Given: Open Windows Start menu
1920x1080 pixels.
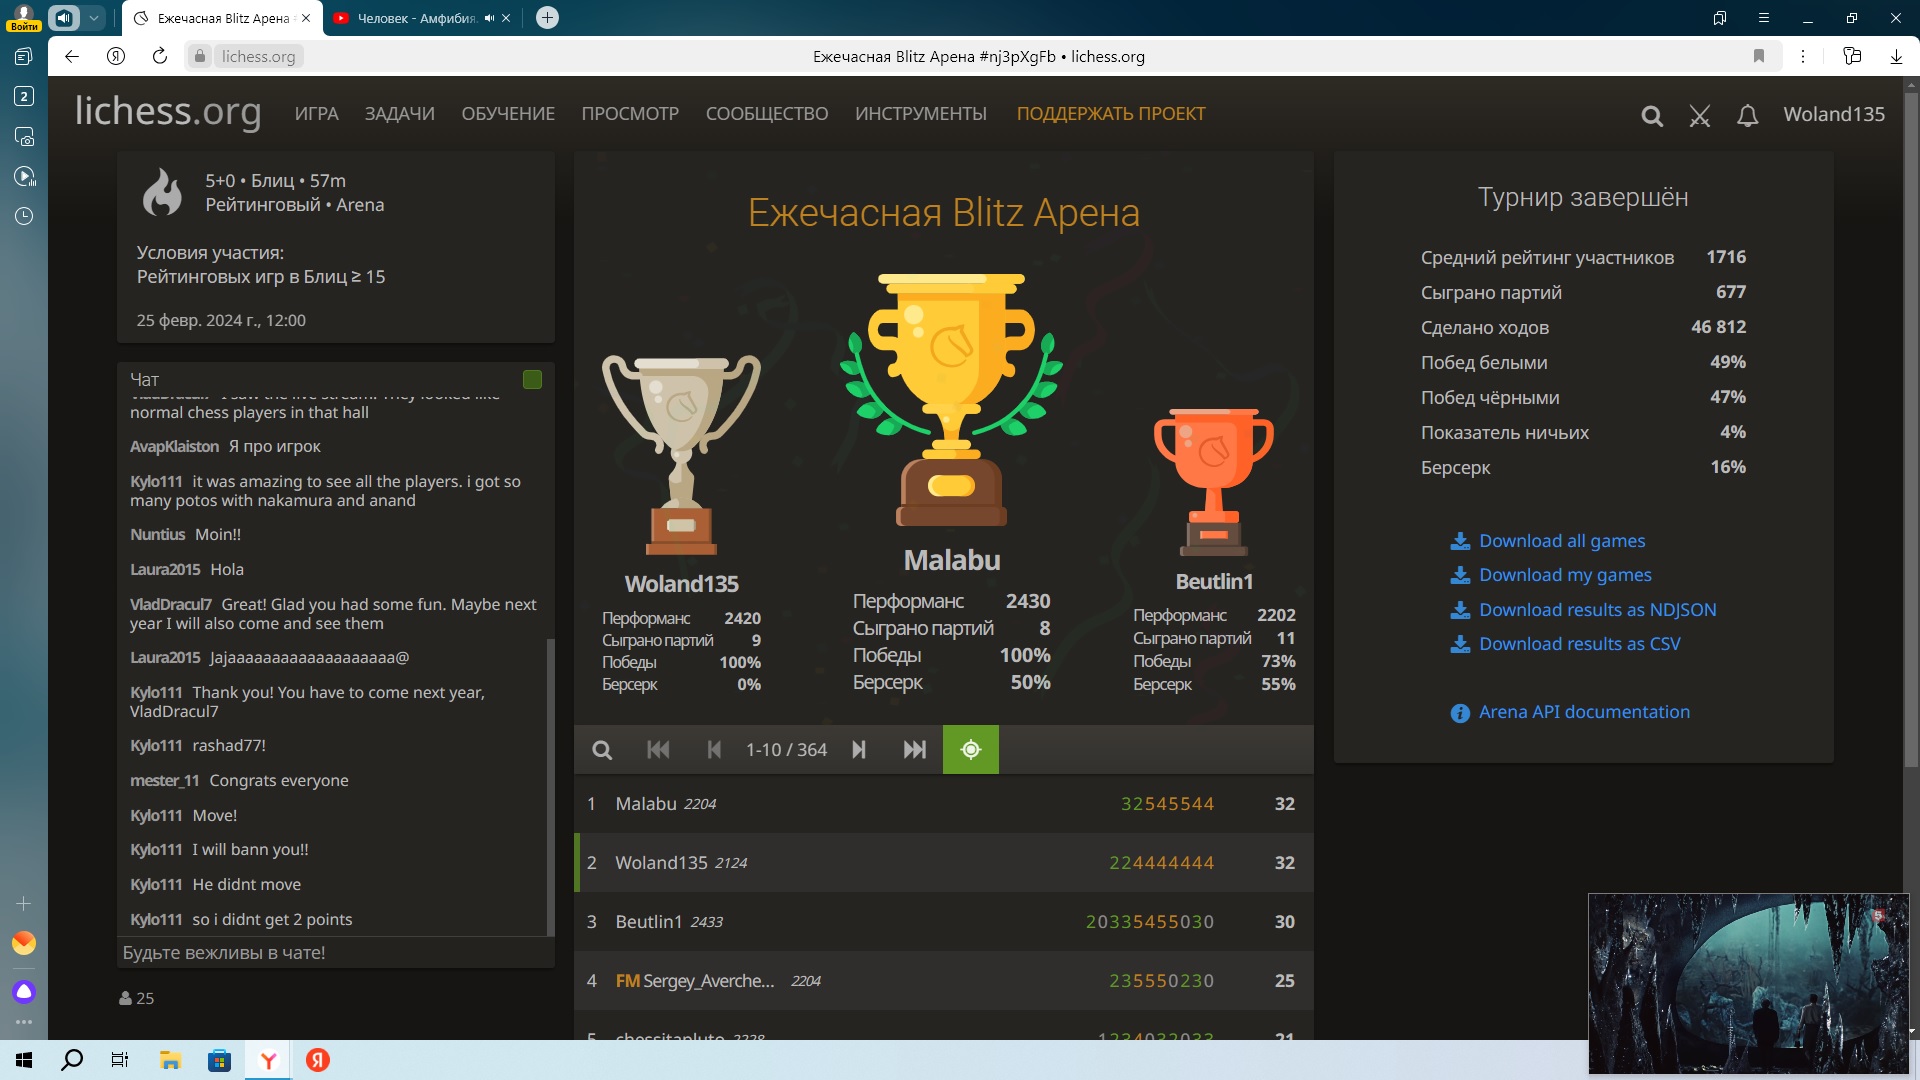Looking at the screenshot, I should click(24, 1060).
